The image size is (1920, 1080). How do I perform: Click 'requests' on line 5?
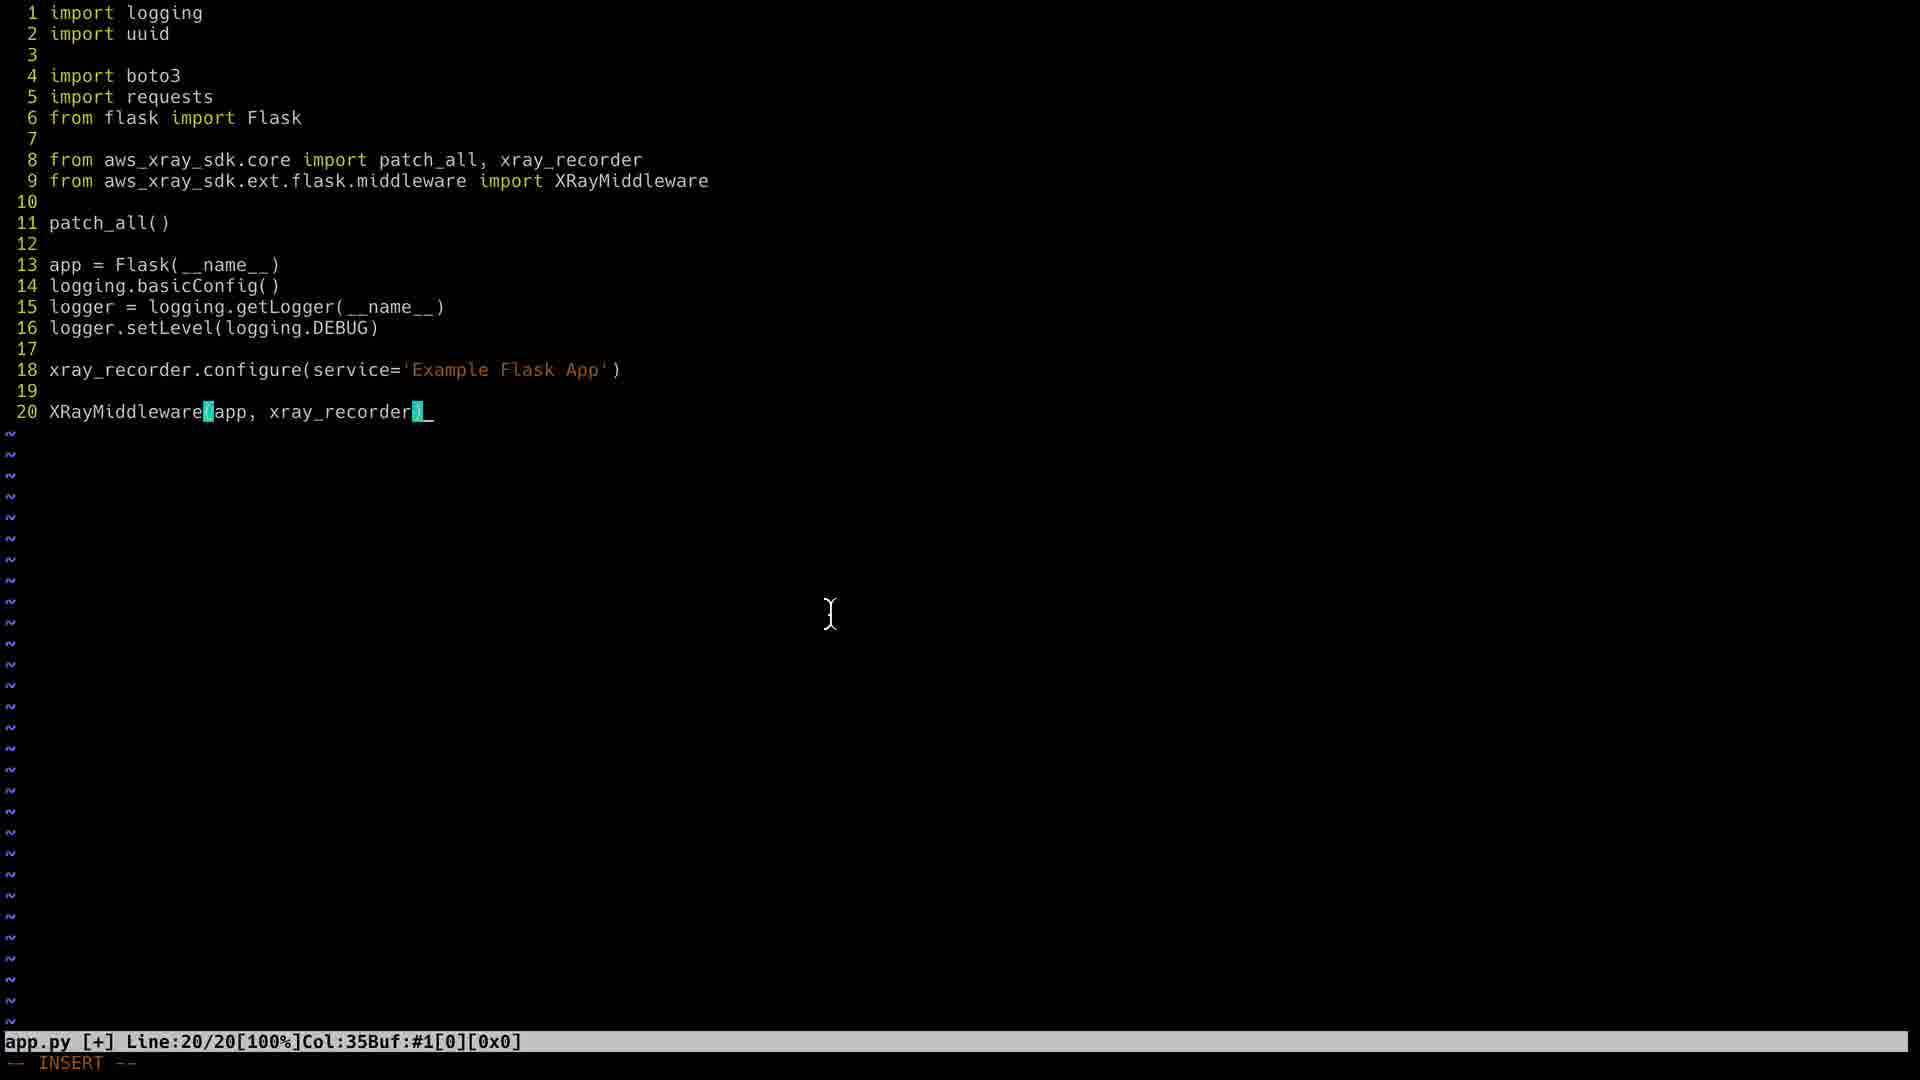pos(169,97)
